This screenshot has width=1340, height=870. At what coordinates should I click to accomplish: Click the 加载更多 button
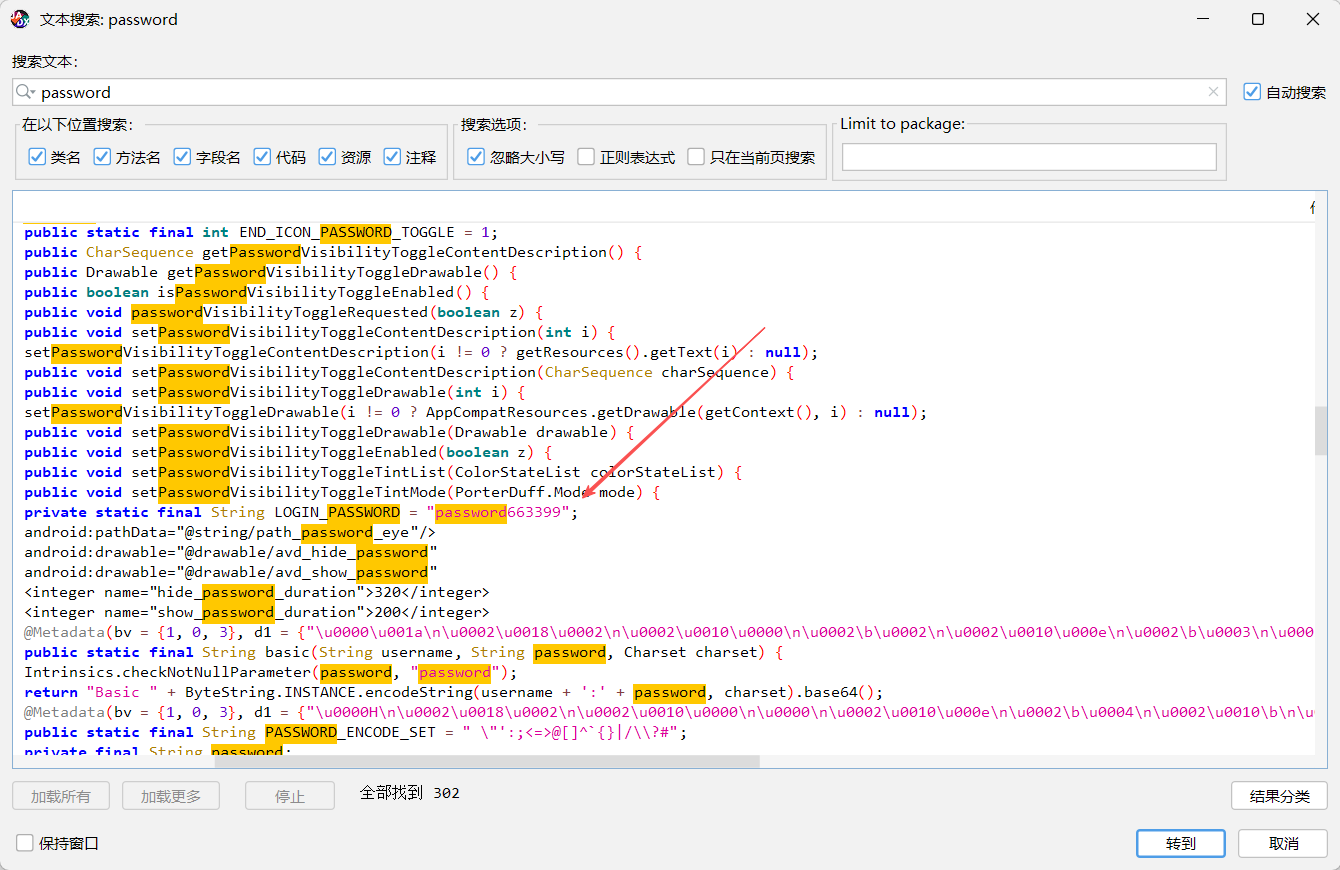171,796
